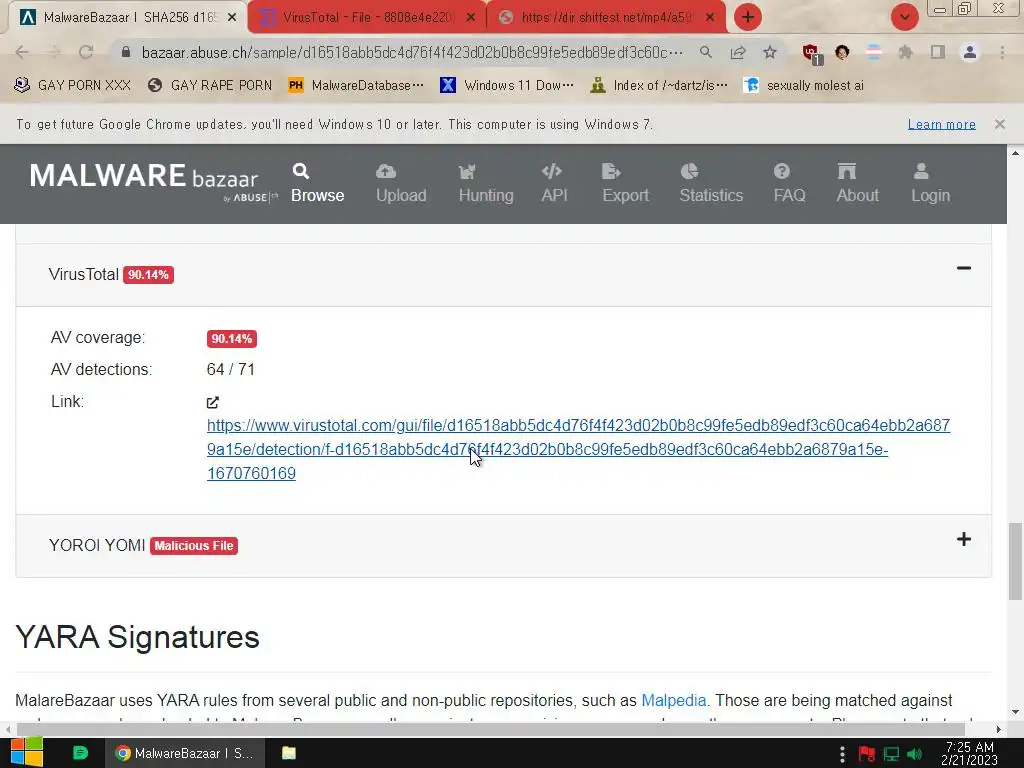Open the Windows Start button
This screenshot has height=768, width=1024.
pos(26,753)
